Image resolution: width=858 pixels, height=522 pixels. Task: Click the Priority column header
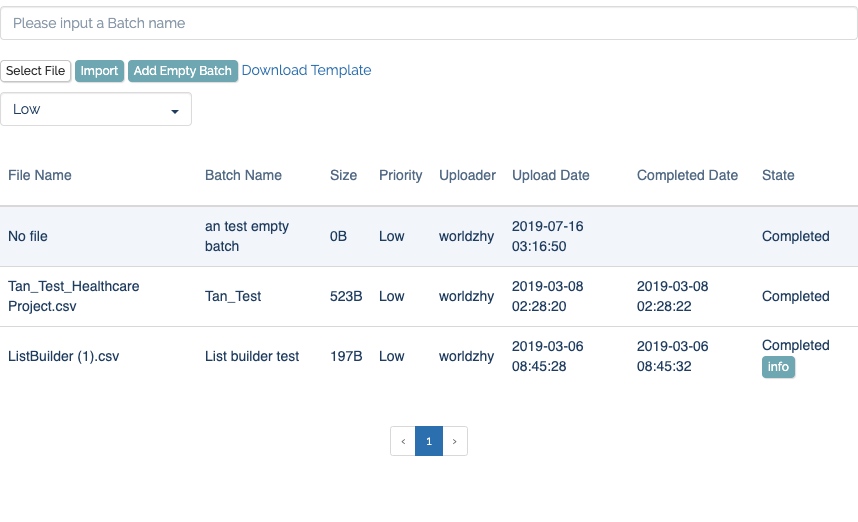[x=400, y=175]
